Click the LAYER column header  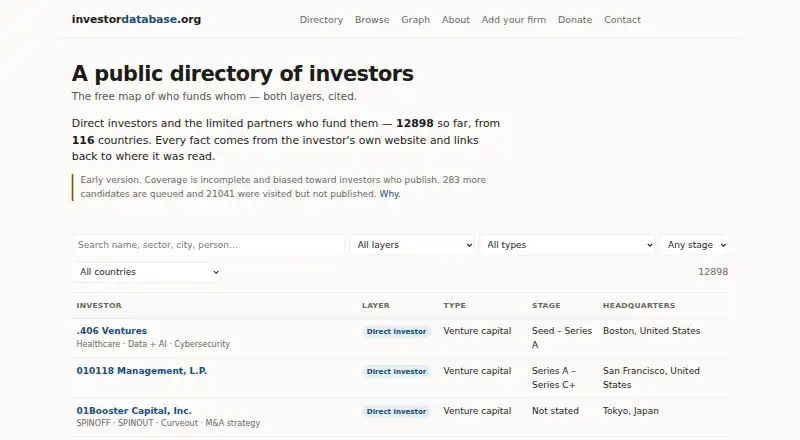[376, 305]
